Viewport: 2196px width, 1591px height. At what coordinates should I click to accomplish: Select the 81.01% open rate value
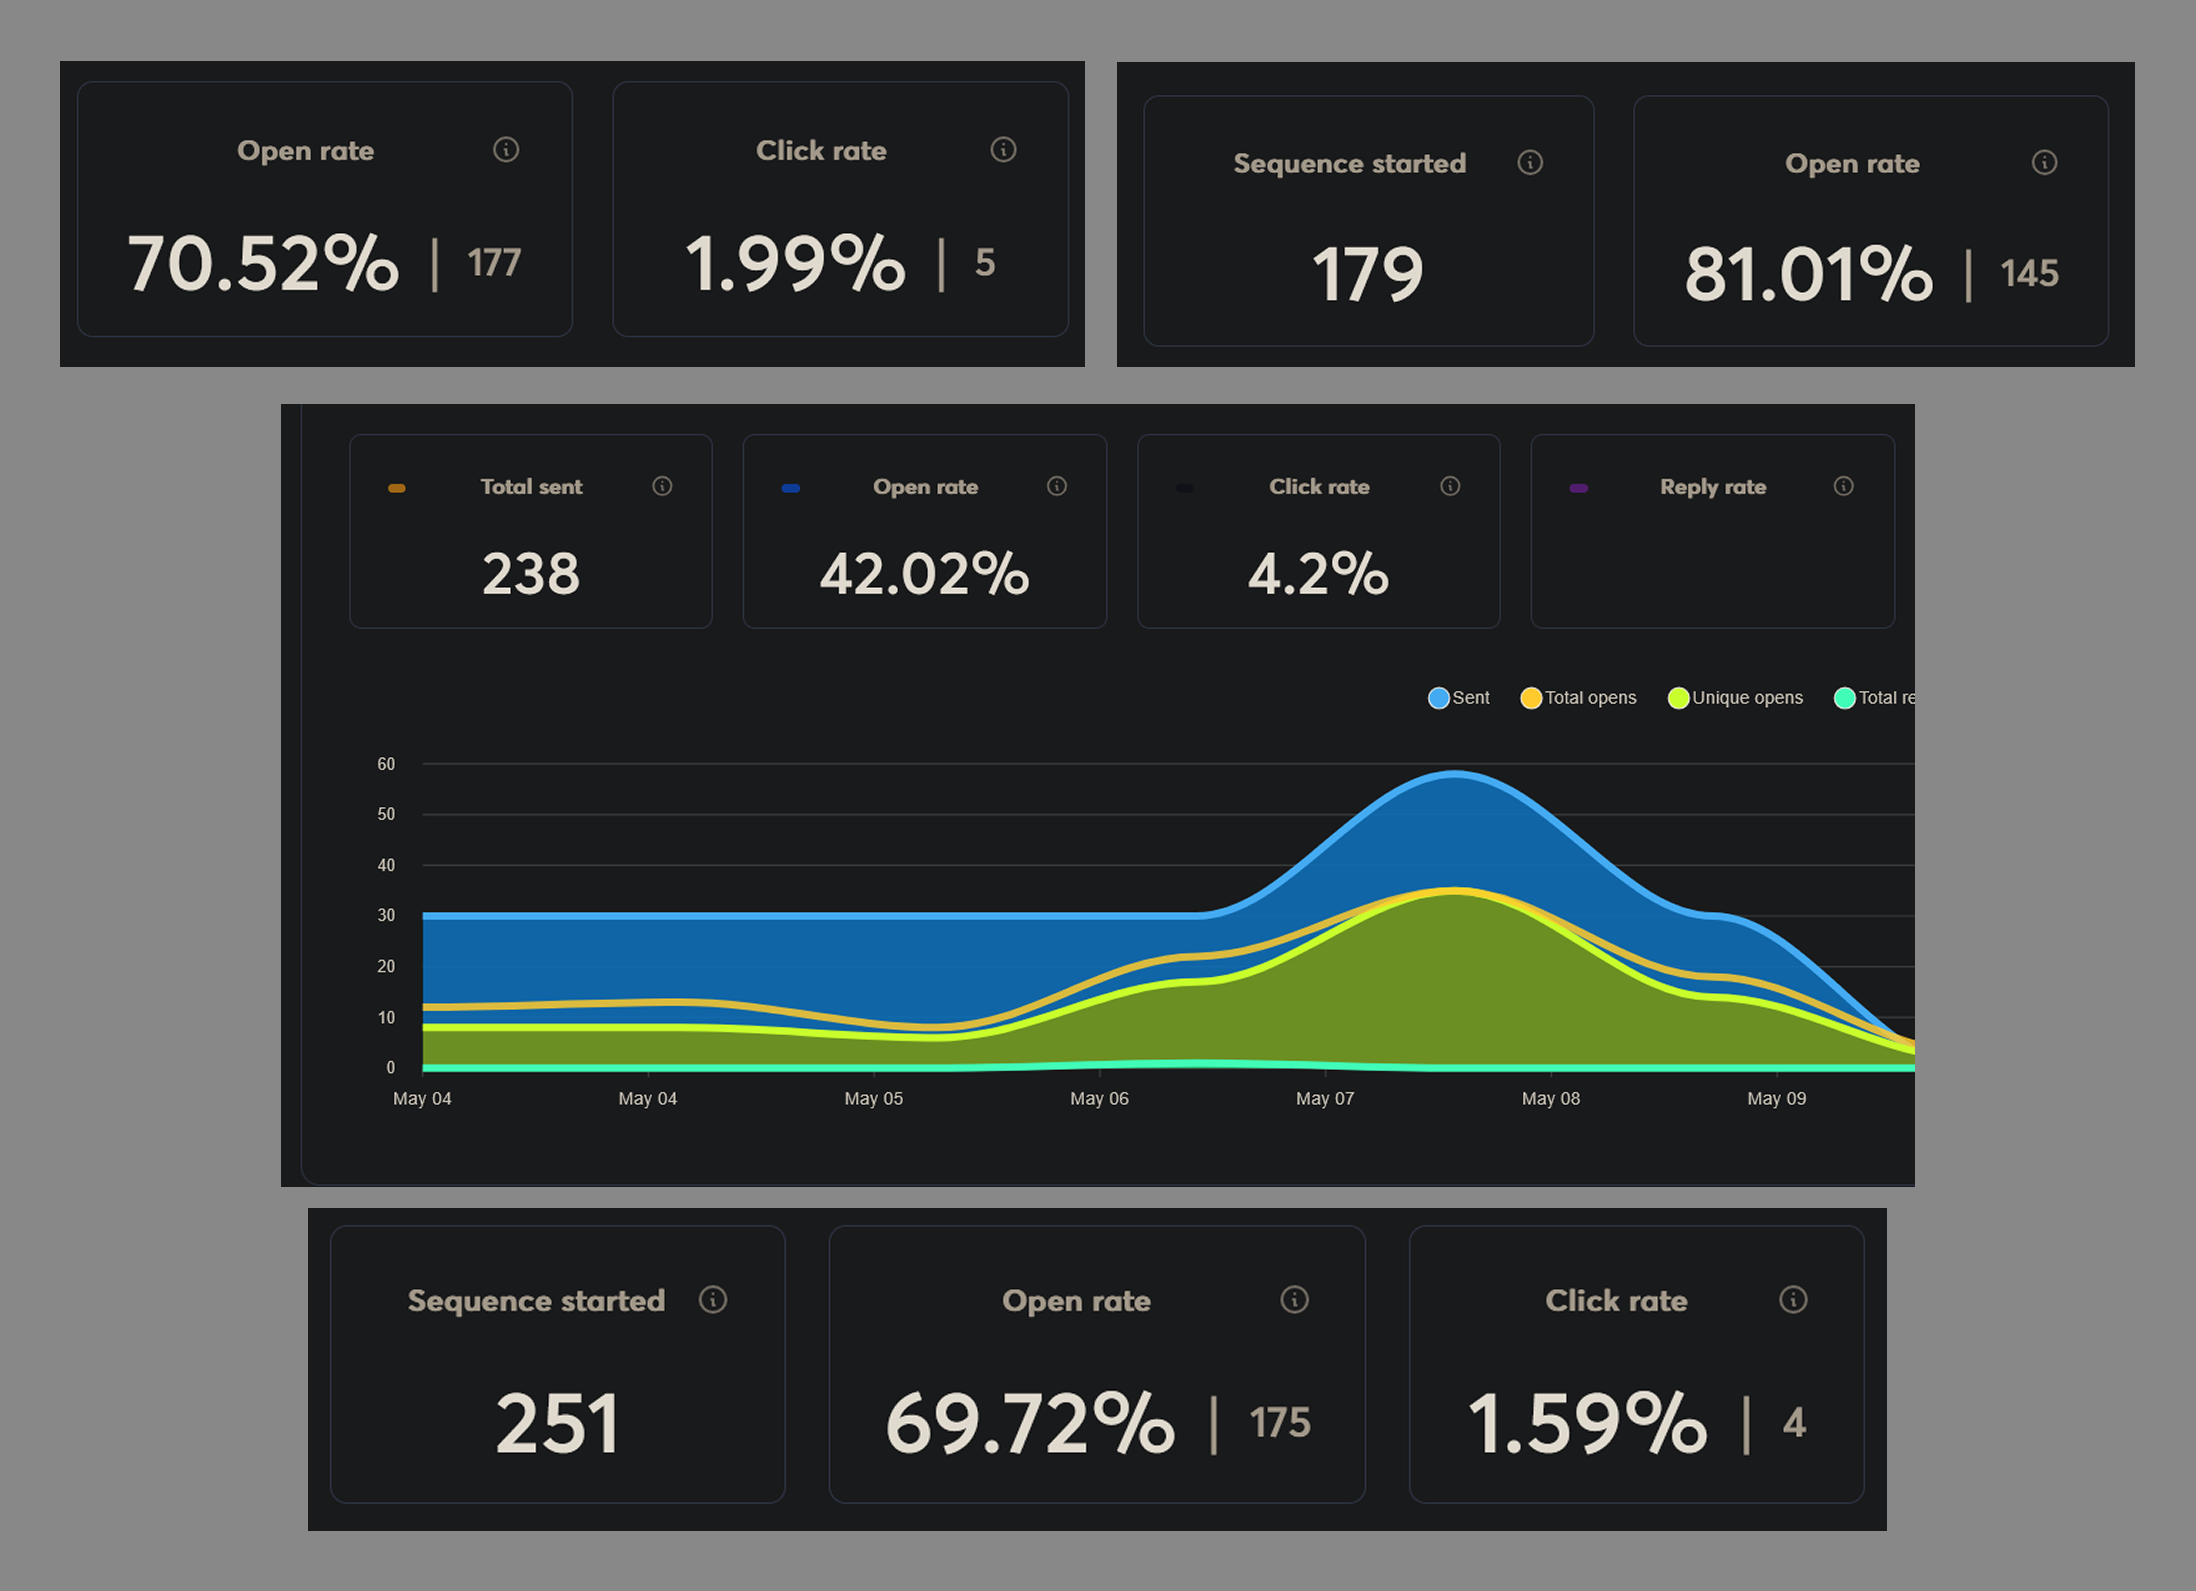tap(1809, 275)
